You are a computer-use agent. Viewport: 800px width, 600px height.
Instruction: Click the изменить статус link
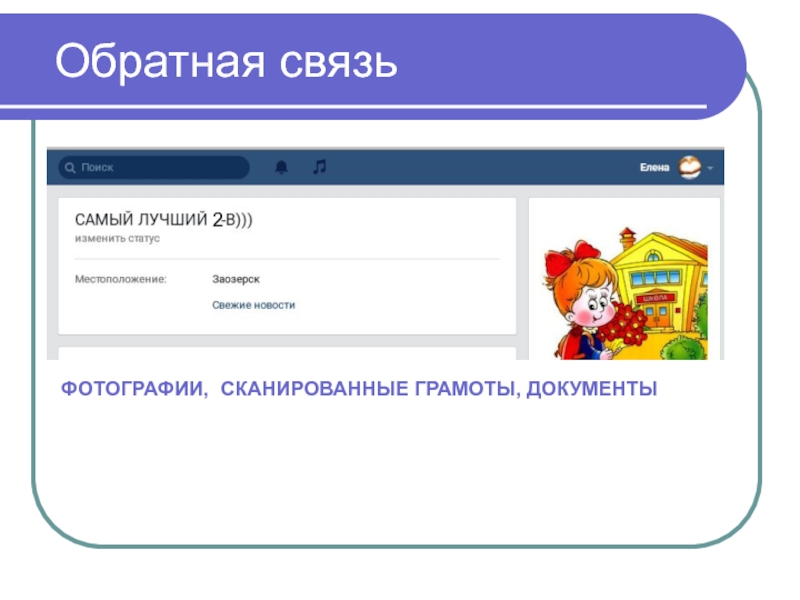117,238
